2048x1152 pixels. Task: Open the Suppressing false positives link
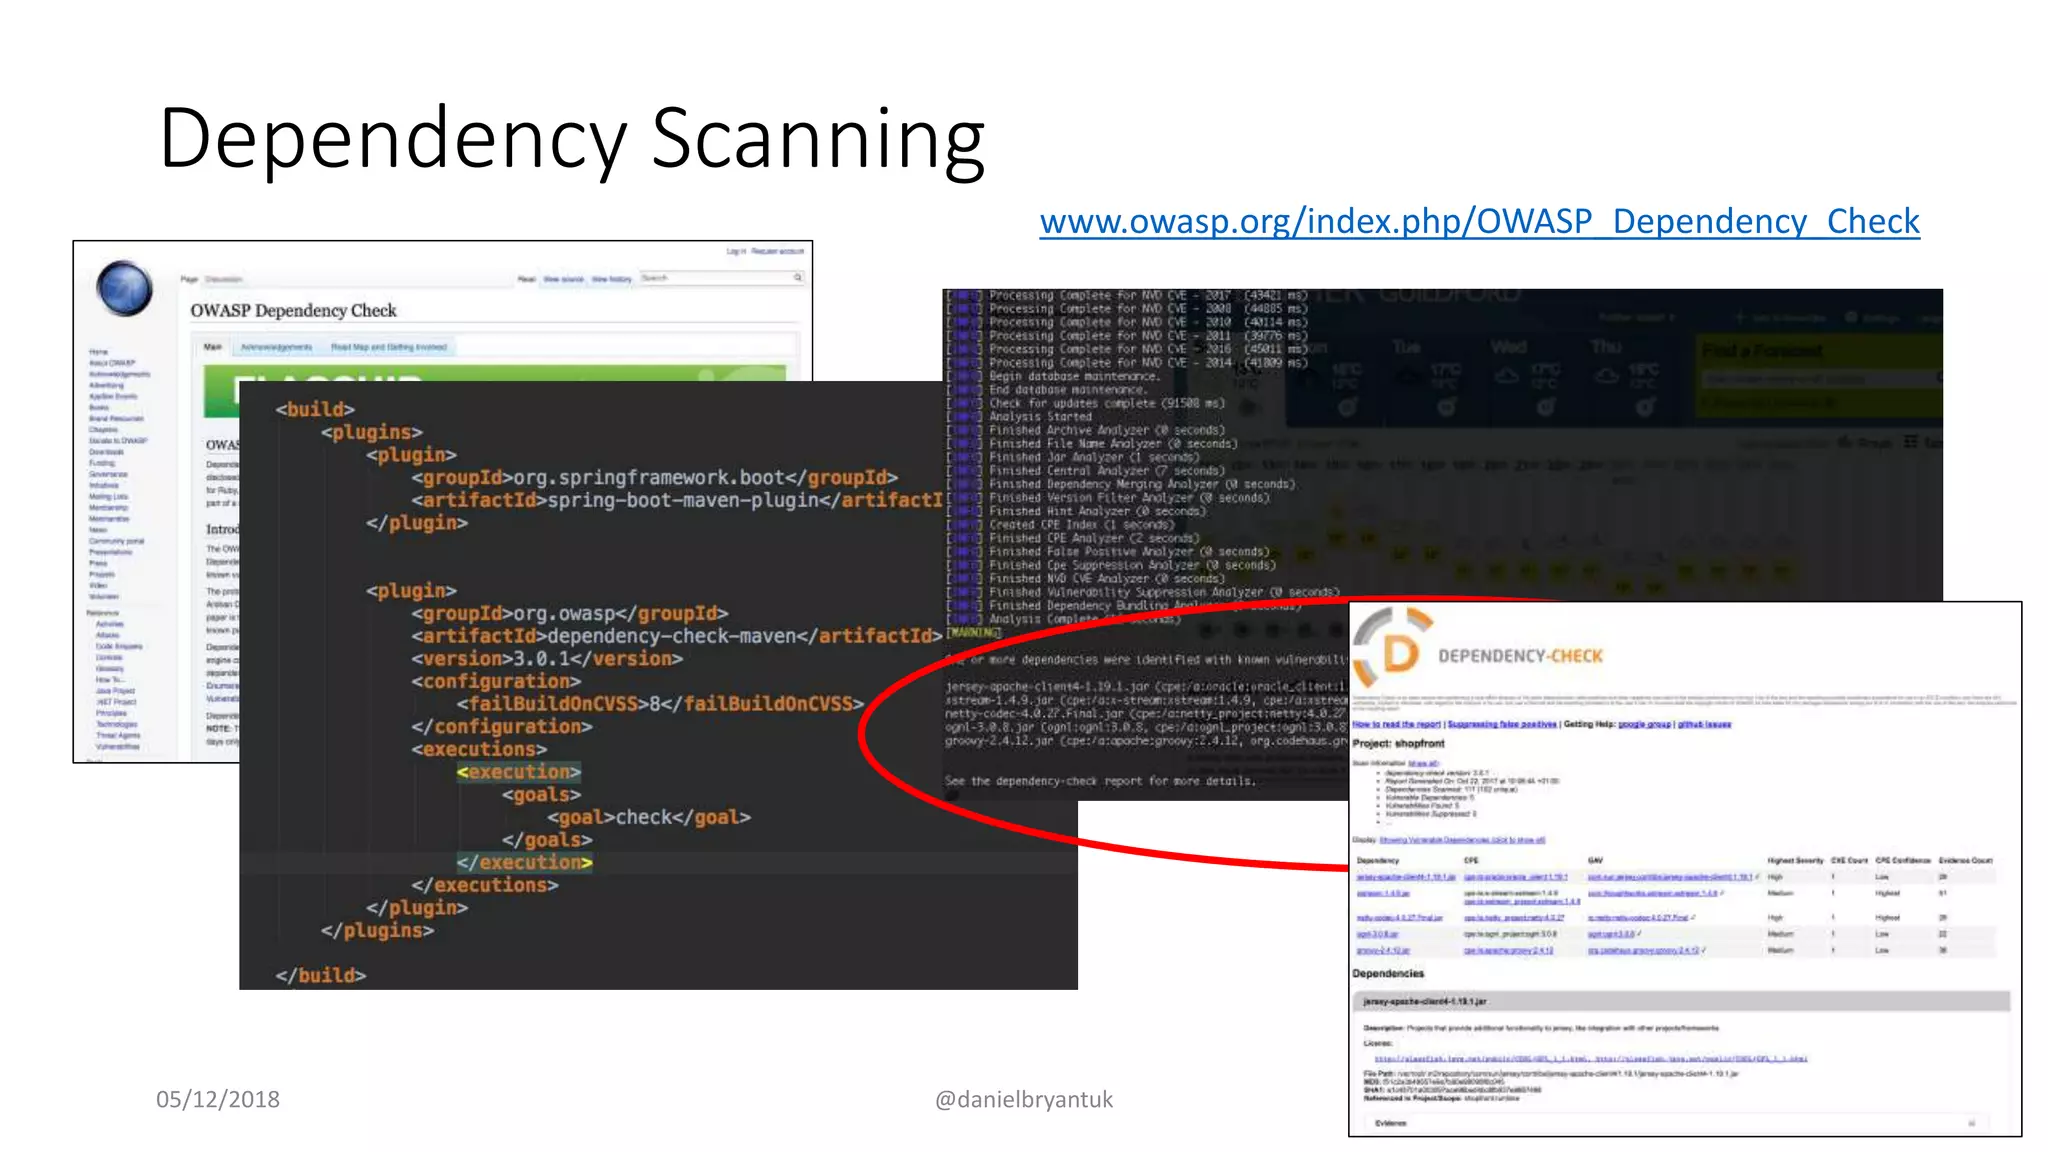(x=1503, y=724)
